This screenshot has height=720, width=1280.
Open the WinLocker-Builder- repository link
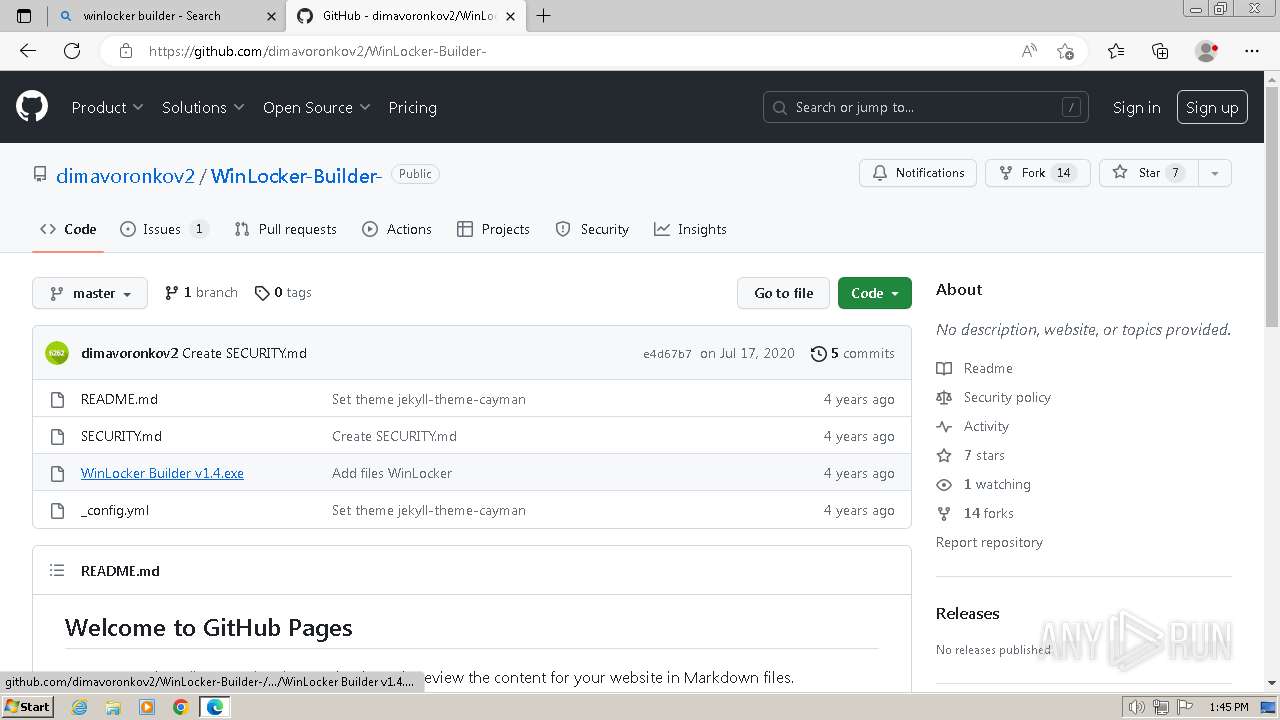296,176
